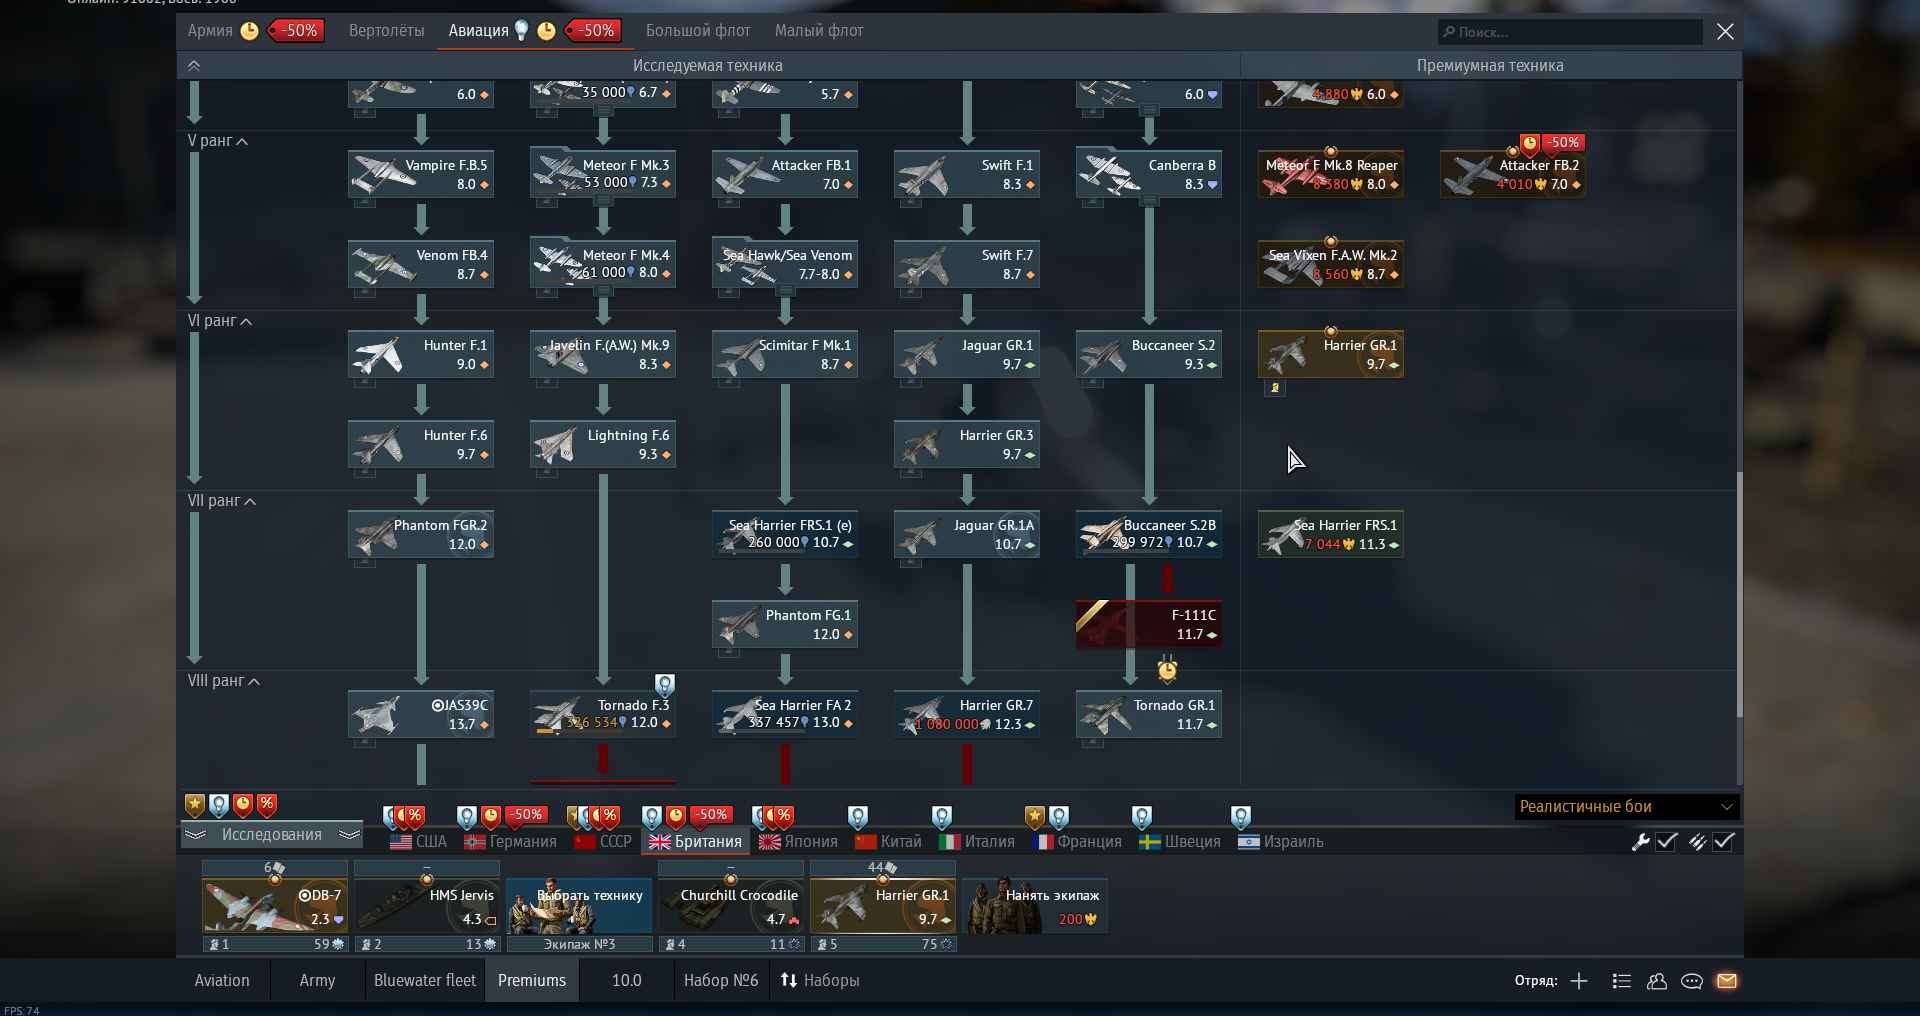
Task: Switch to Армия tab
Action: point(210,31)
